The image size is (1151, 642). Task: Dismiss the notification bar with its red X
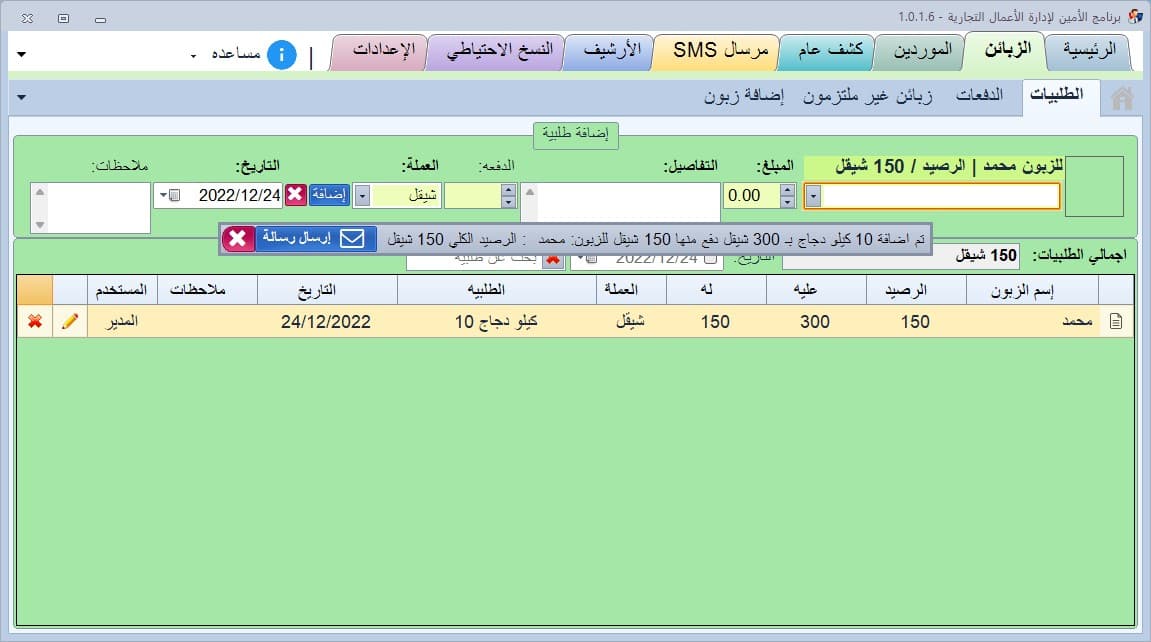[238, 238]
